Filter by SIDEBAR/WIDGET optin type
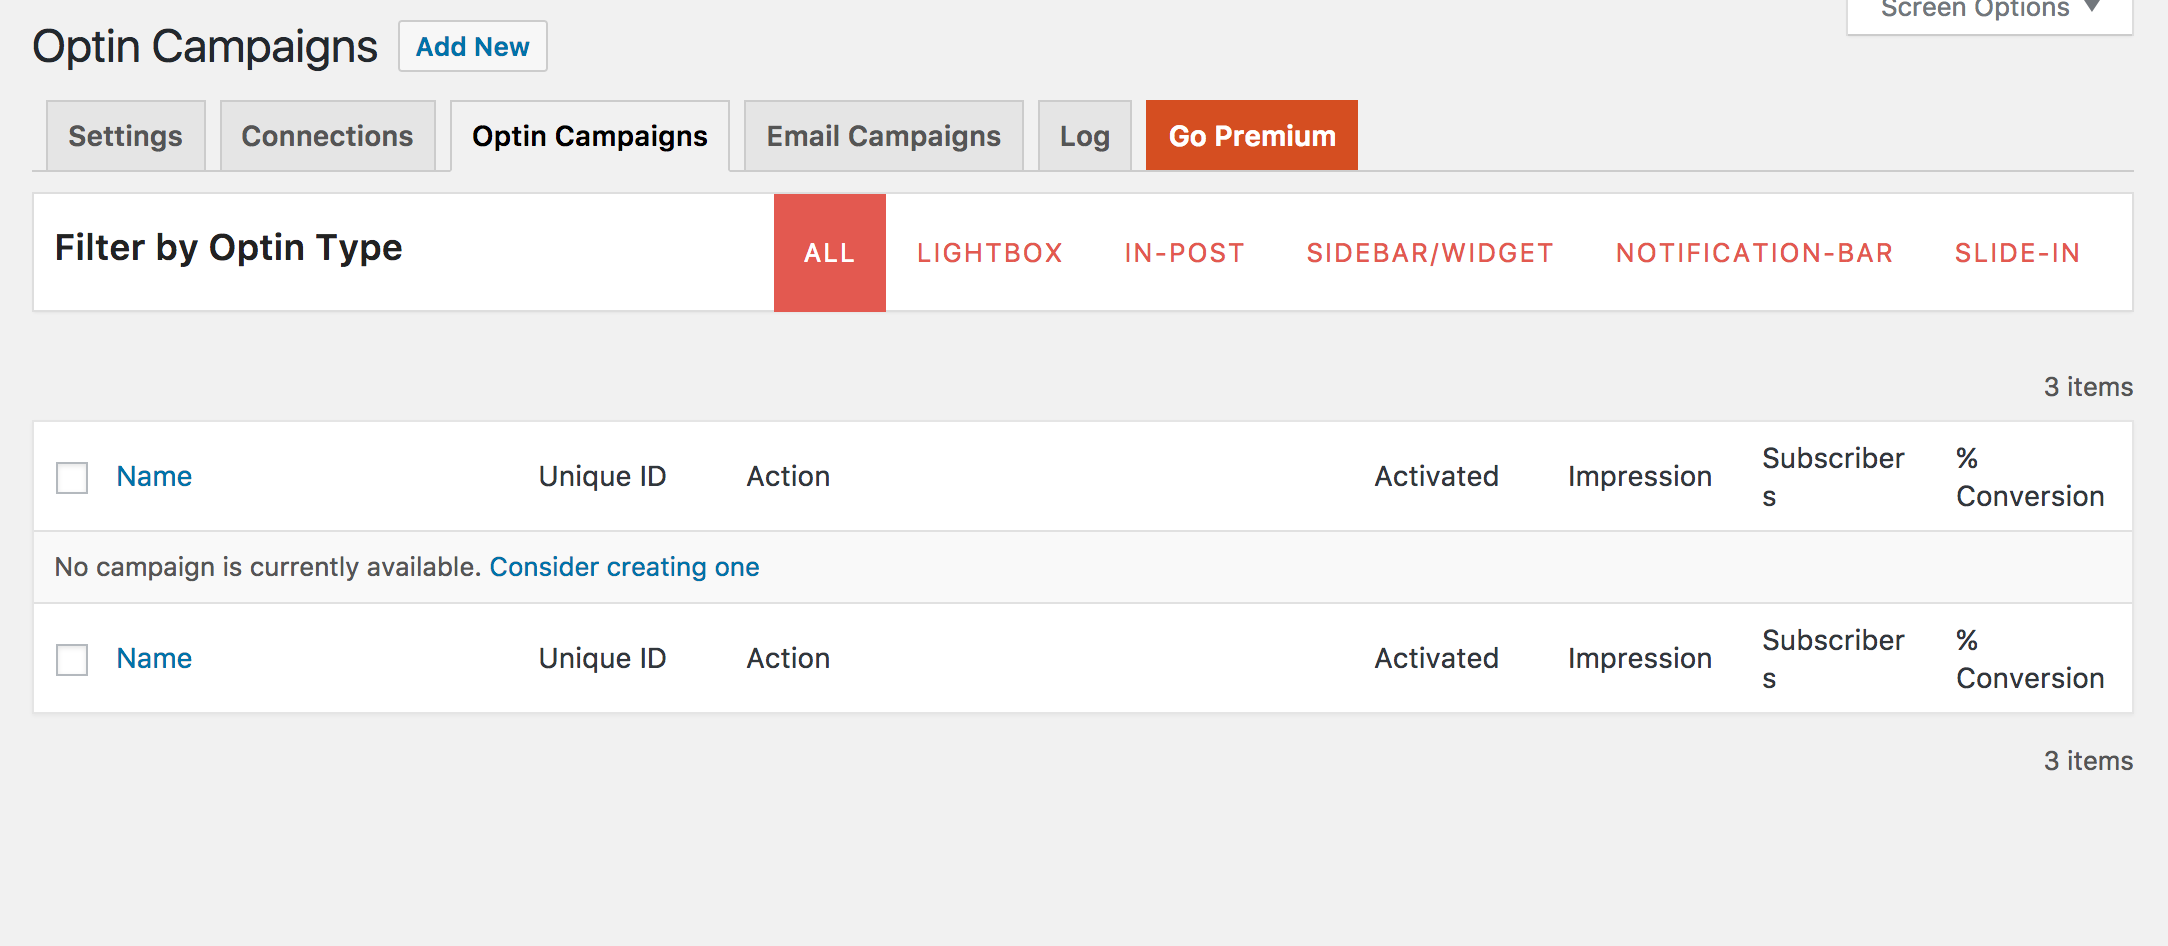 [1429, 253]
